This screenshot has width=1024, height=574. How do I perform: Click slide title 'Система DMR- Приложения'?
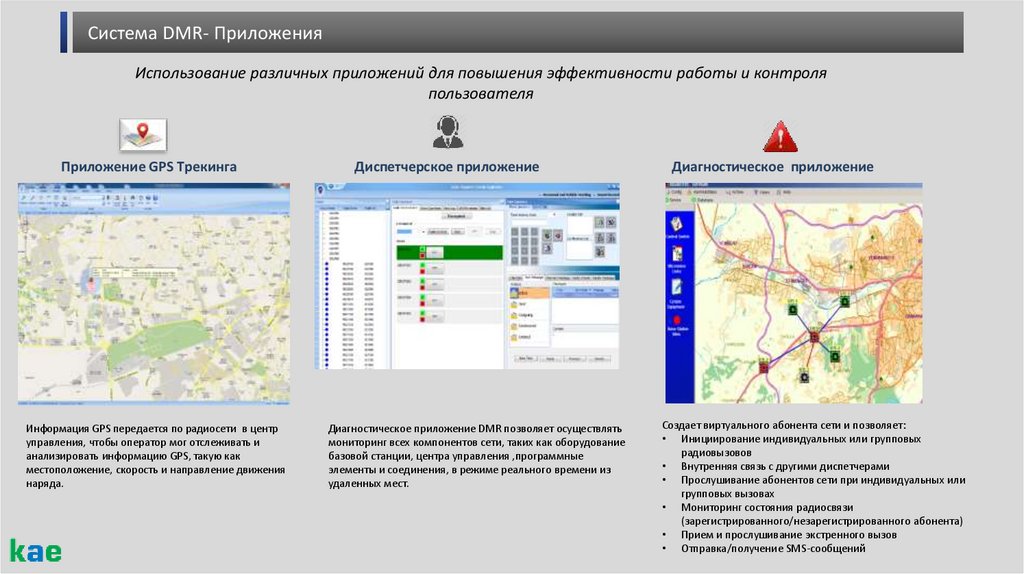point(204,33)
